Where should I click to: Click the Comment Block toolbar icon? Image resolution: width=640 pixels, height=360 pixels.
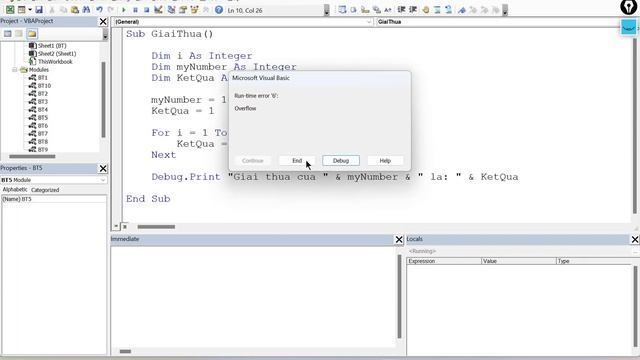click(437, 10)
